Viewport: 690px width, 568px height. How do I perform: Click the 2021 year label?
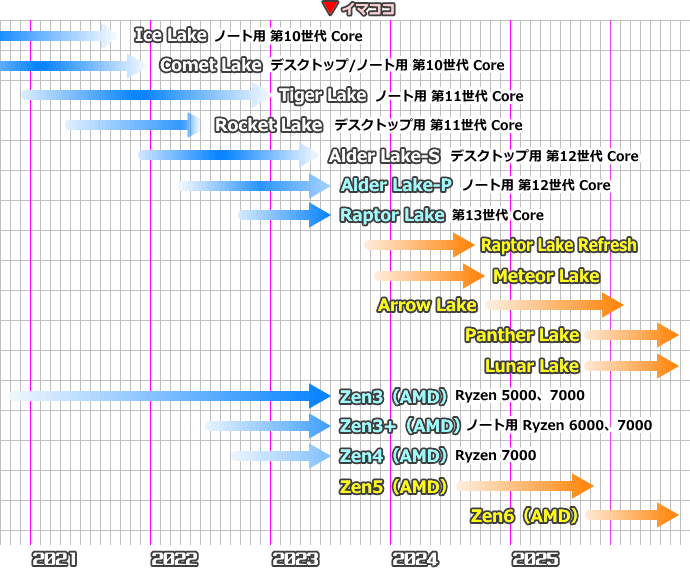(x=54, y=559)
